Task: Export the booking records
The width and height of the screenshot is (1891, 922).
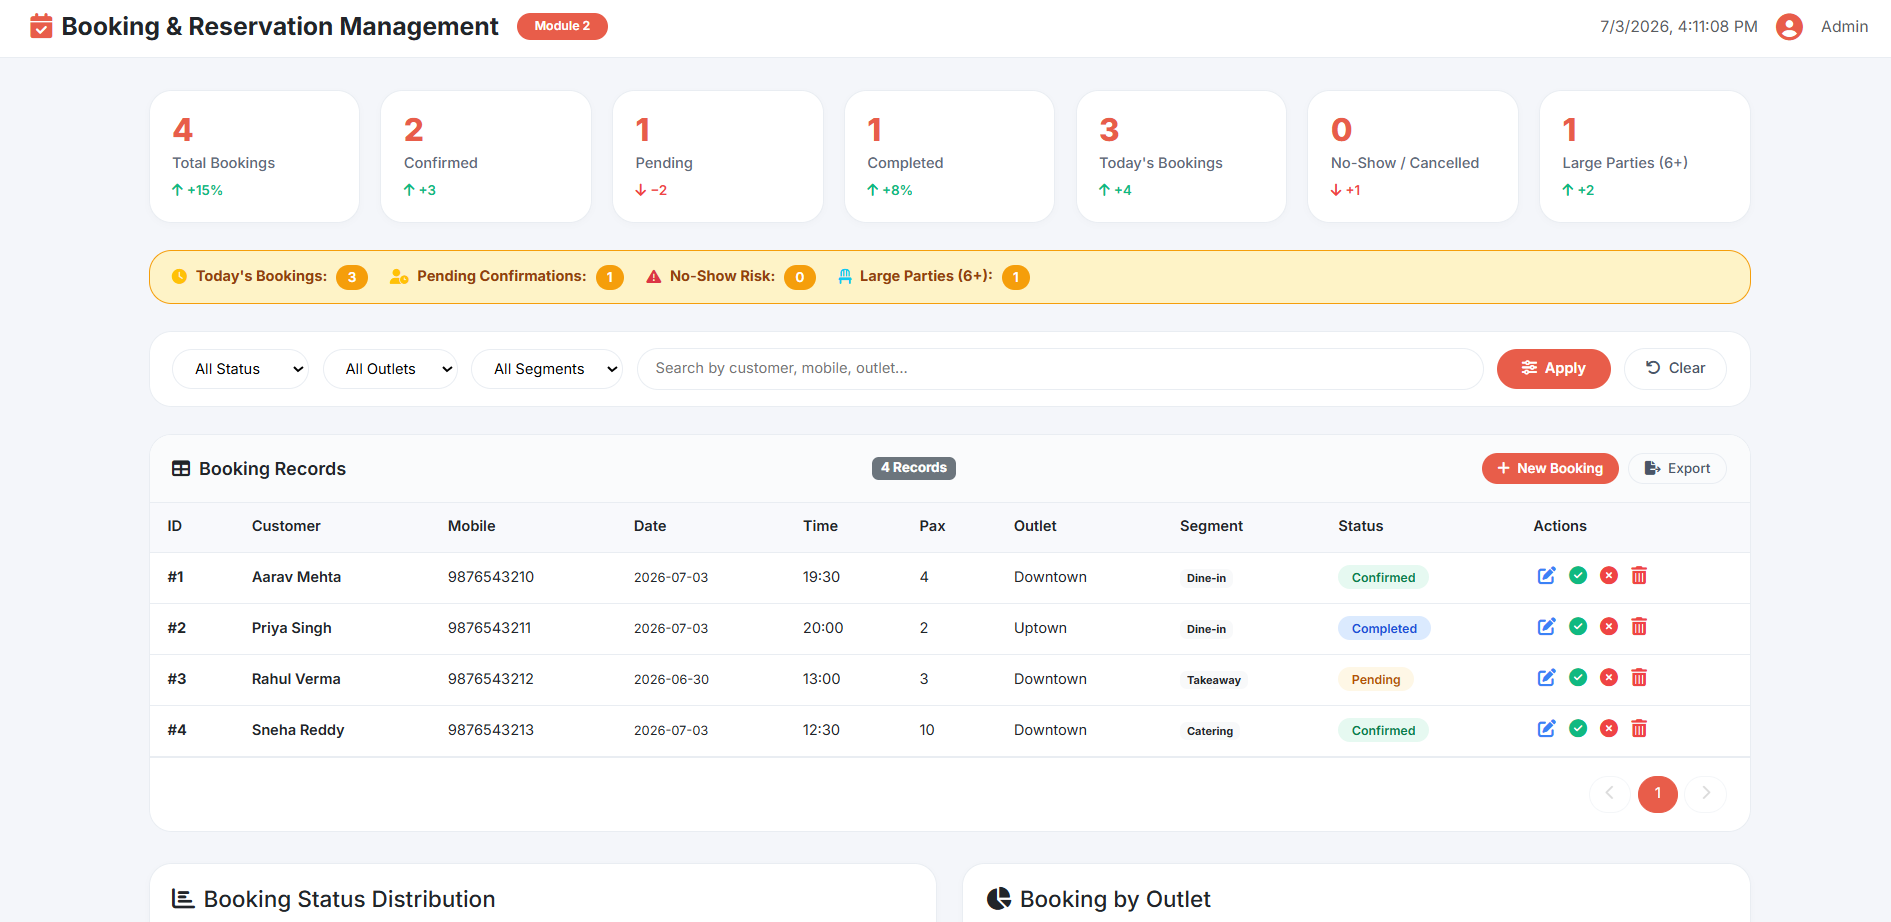Action: point(1677,469)
